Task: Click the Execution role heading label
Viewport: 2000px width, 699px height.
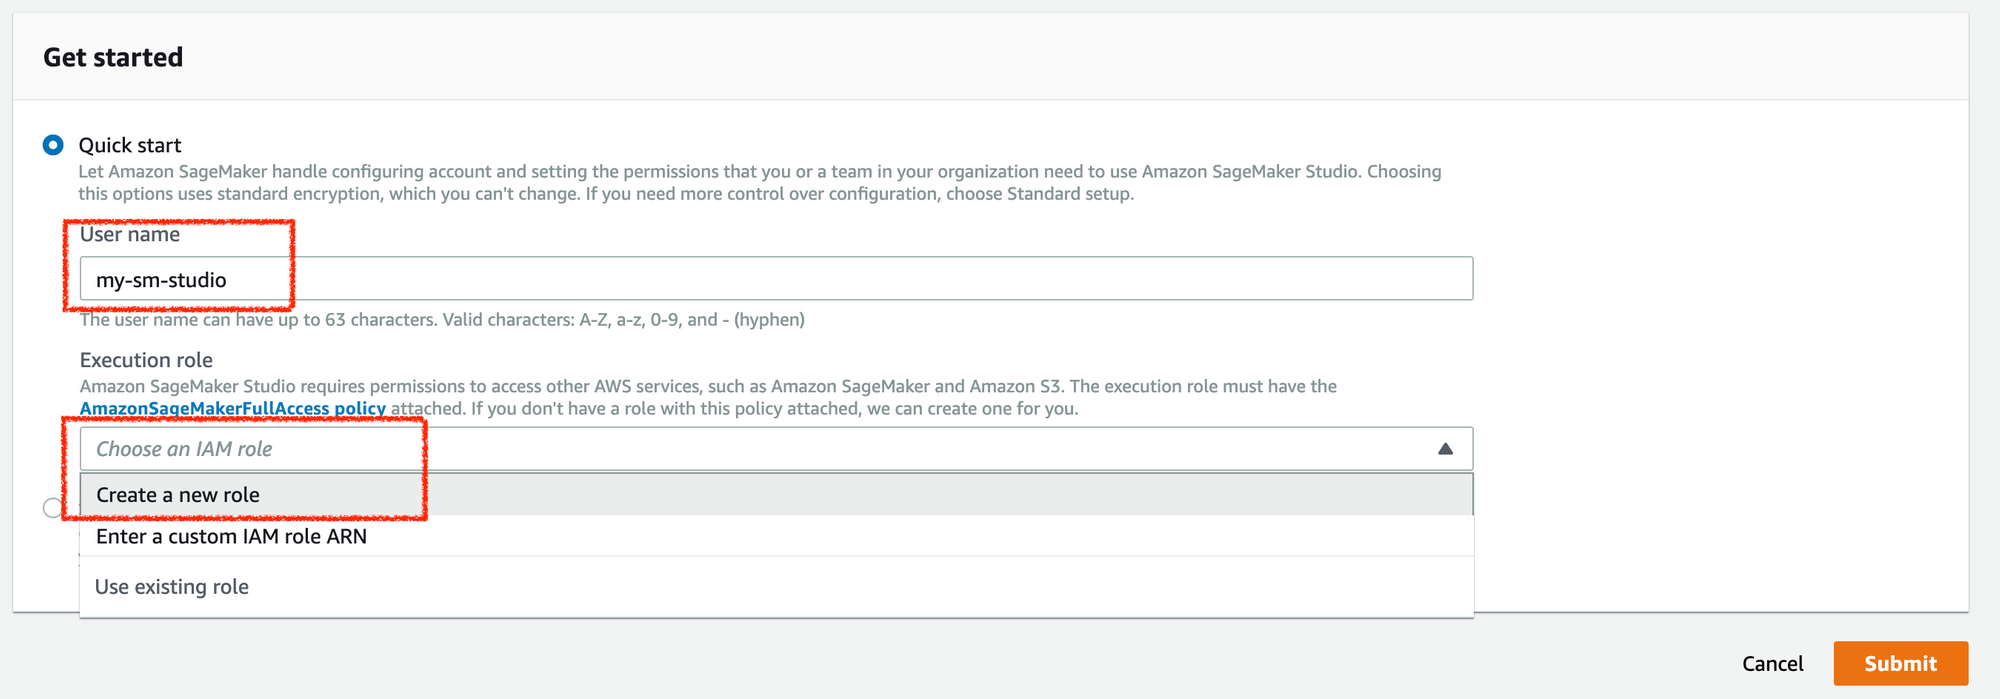Action: tap(146, 360)
